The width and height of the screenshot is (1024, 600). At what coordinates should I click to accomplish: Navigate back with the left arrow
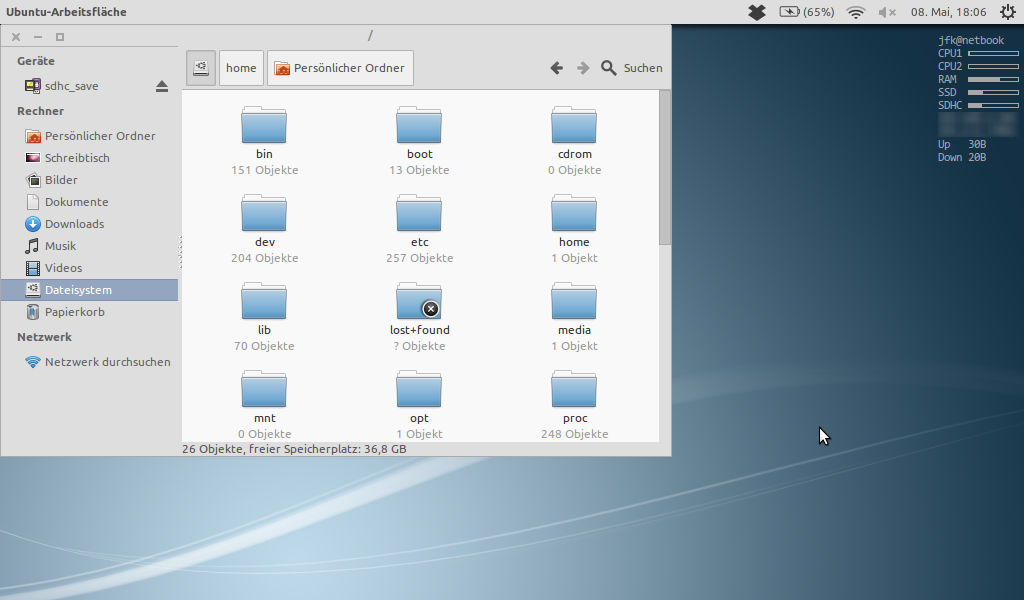556,68
